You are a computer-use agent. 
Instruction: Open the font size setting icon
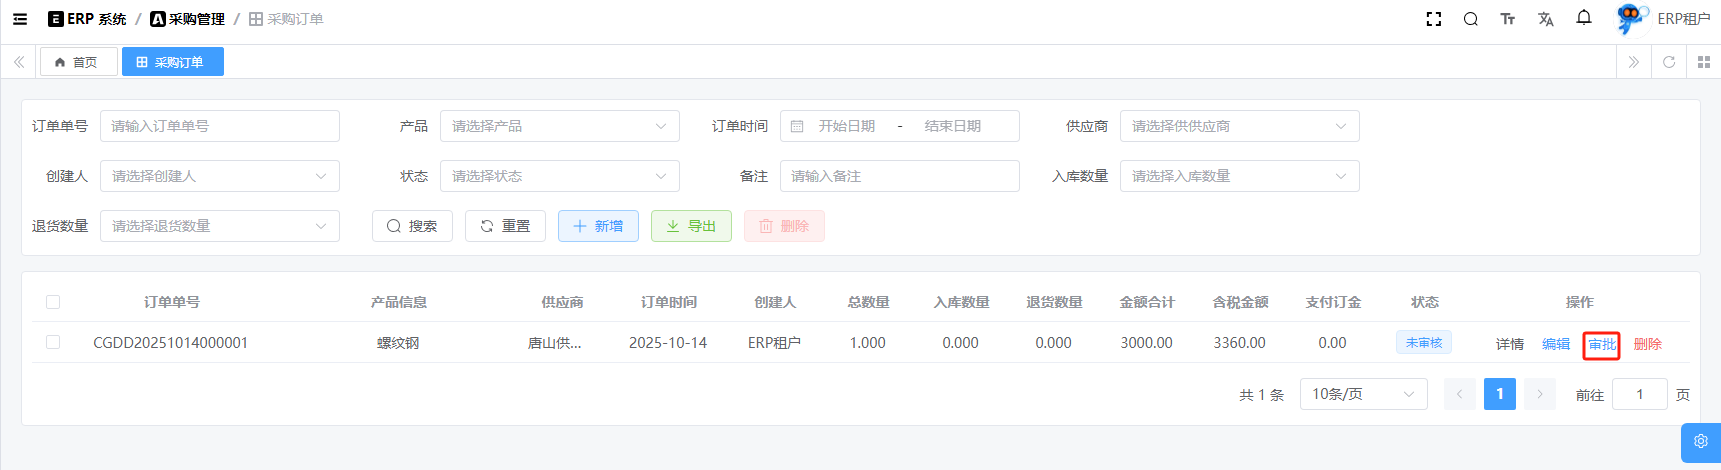point(1507,19)
